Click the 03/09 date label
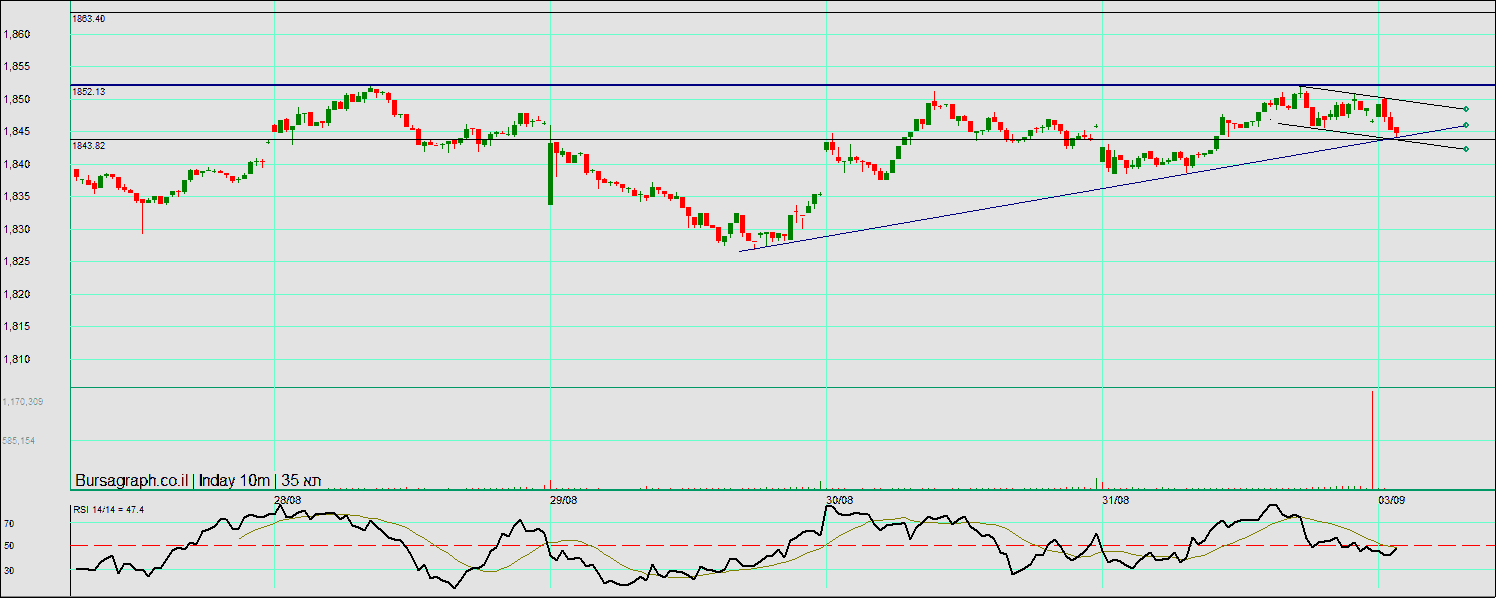The height and width of the screenshot is (598, 1496). point(1392,500)
